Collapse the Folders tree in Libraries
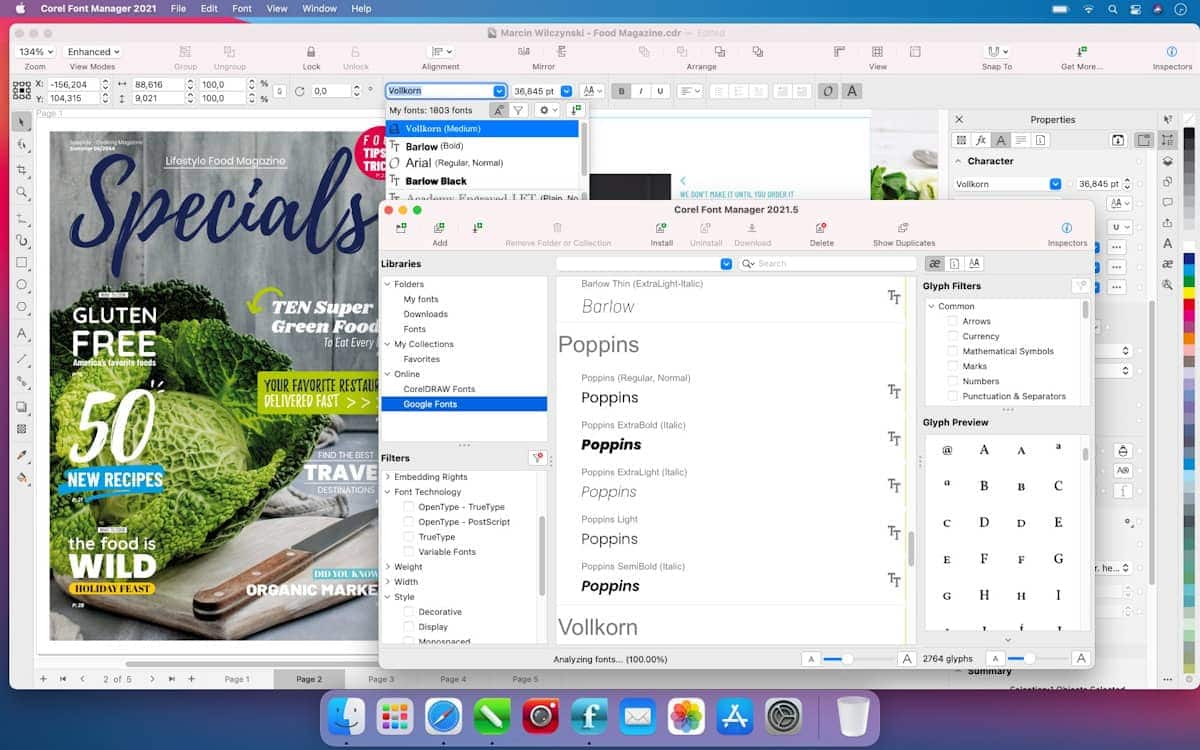Viewport: 1200px width, 750px height. tap(388, 284)
